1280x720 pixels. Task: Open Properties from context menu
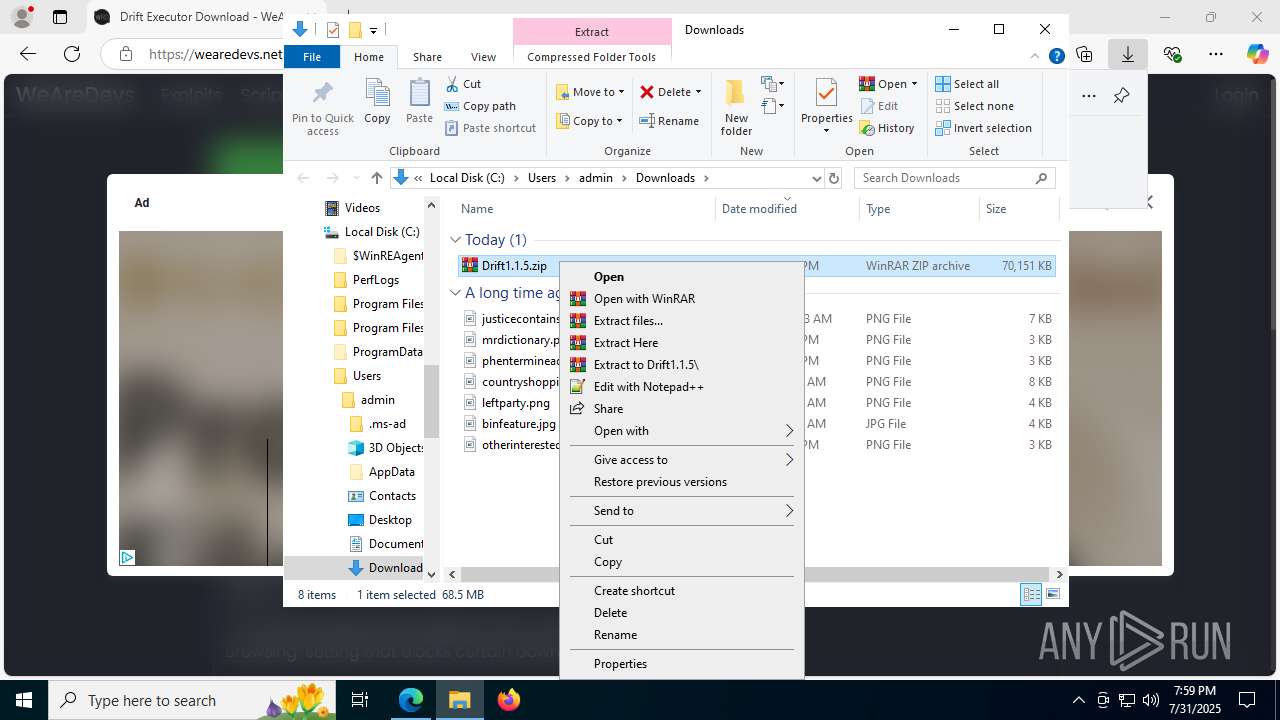point(681,664)
